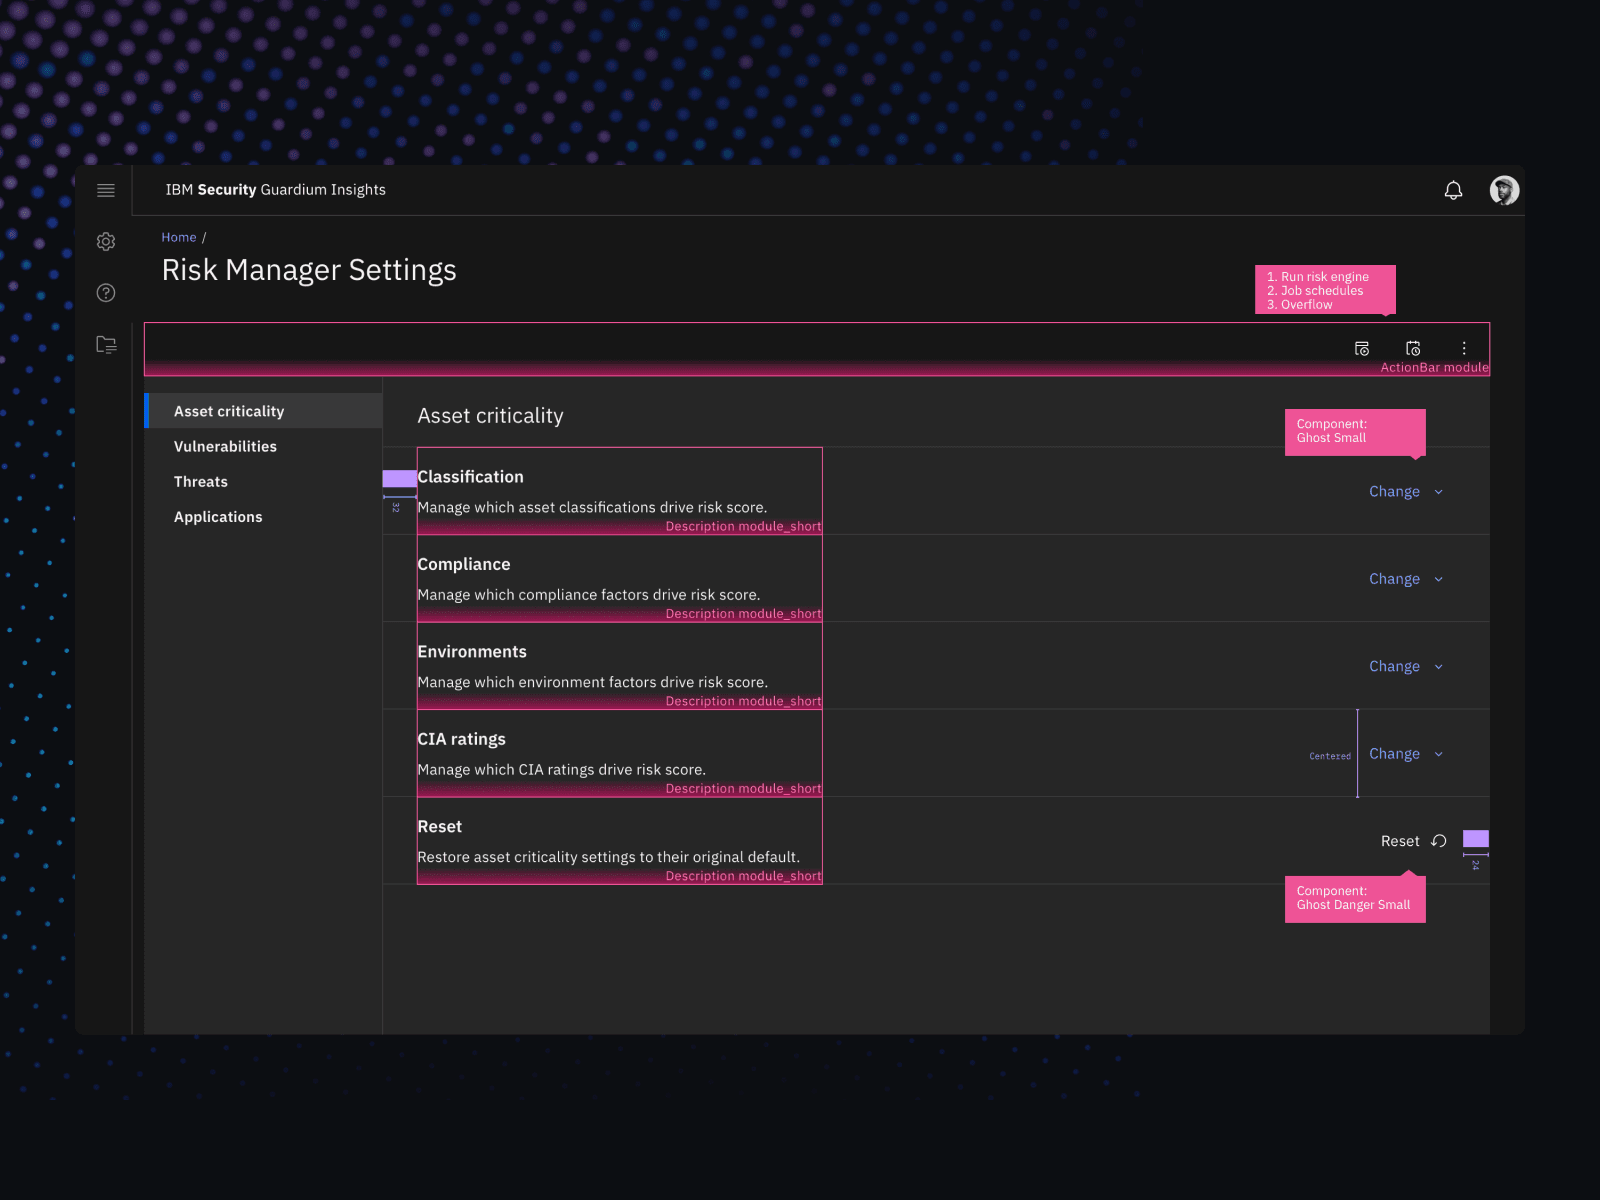1600x1200 pixels.
Task: Switch to the Threats tab
Action: coord(200,481)
